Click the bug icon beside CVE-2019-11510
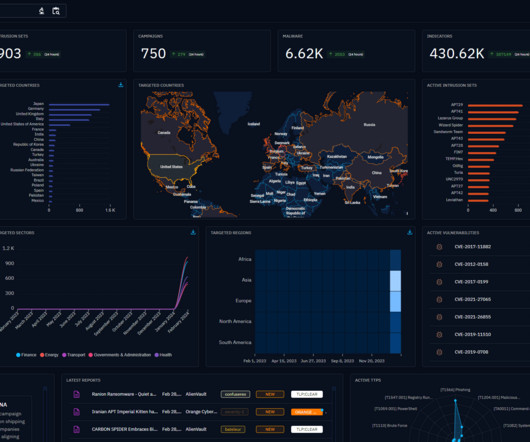Screen dimensions: 530x442 (x=439, y=335)
